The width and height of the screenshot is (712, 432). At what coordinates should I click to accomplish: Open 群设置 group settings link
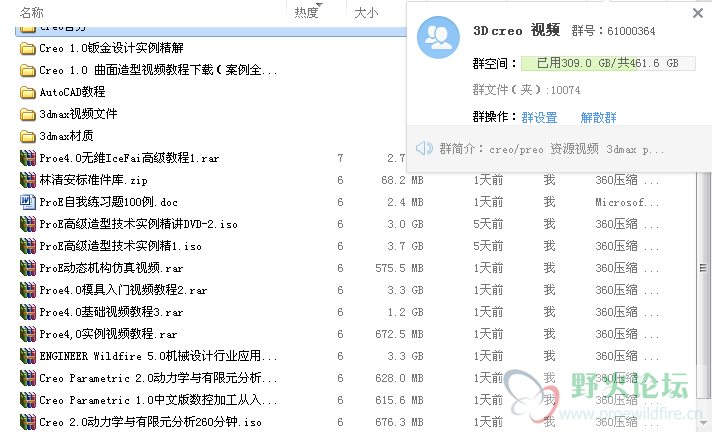[x=539, y=118]
